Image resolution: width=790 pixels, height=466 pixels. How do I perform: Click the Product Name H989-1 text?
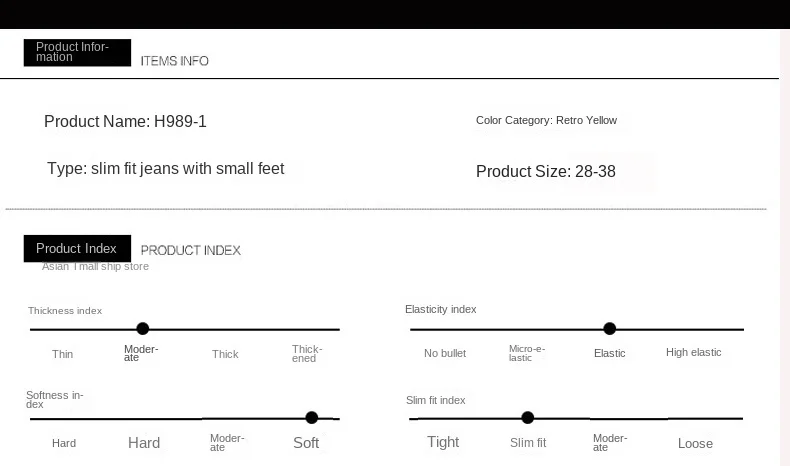click(125, 121)
